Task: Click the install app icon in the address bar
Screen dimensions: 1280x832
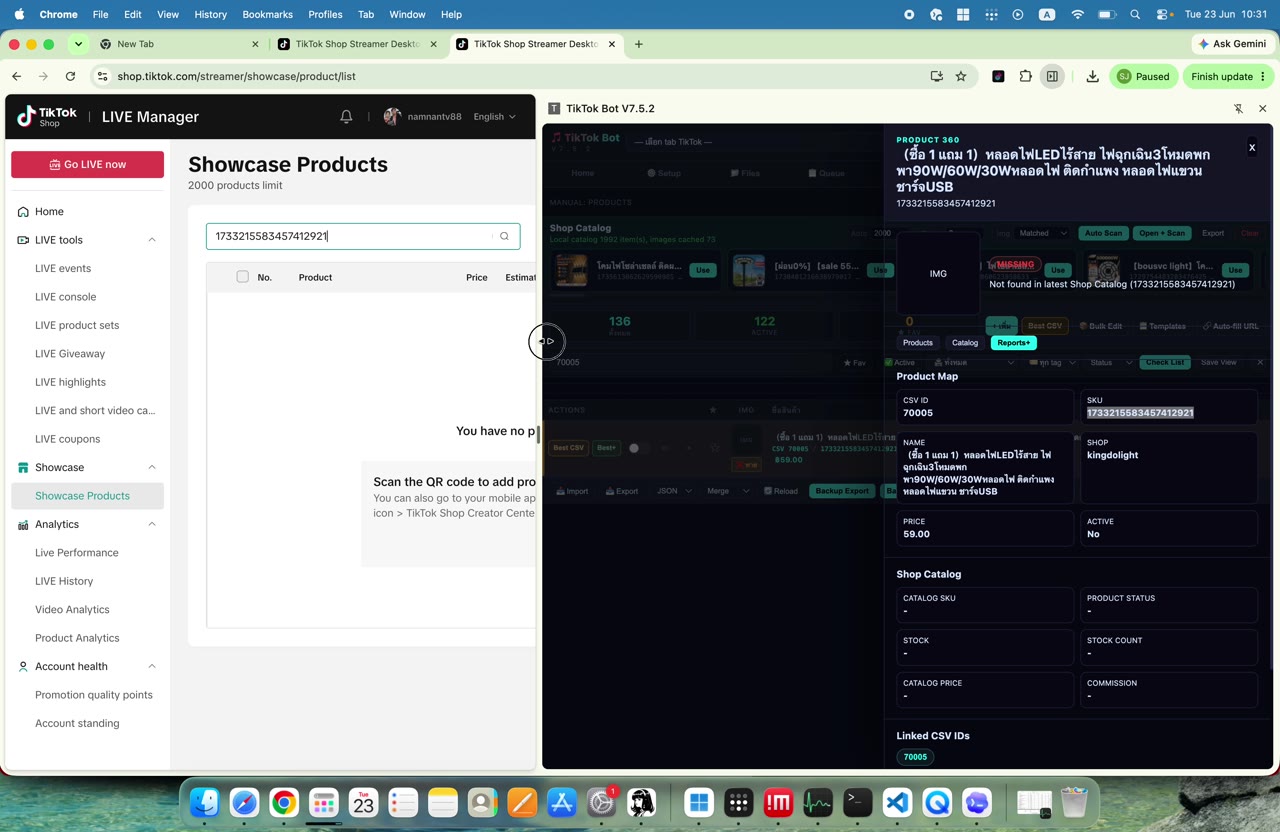Action: pyautogui.click(x=936, y=76)
